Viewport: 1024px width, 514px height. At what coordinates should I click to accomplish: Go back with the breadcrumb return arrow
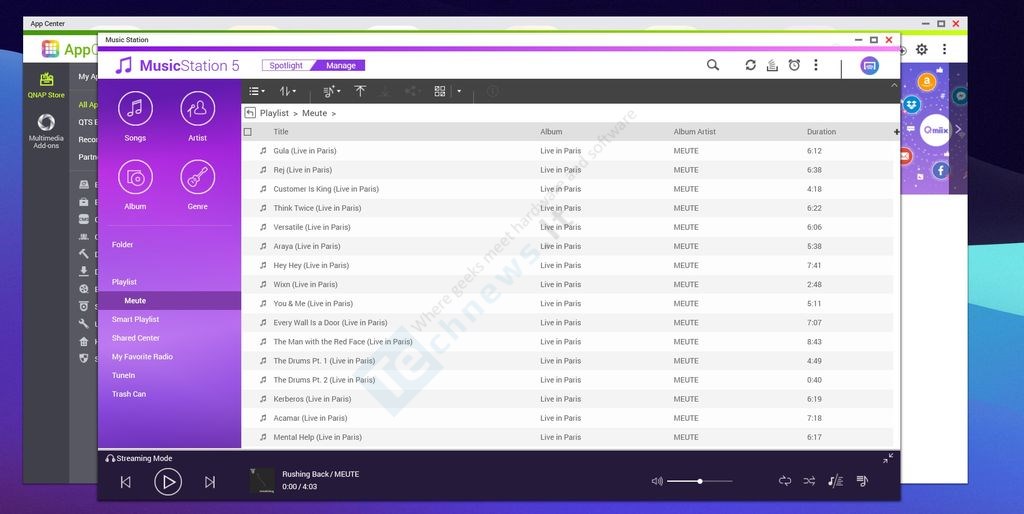click(x=250, y=113)
